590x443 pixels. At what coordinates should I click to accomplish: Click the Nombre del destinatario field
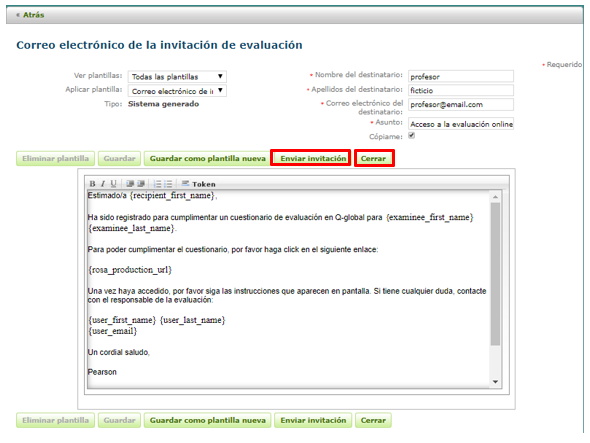[461, 76]
